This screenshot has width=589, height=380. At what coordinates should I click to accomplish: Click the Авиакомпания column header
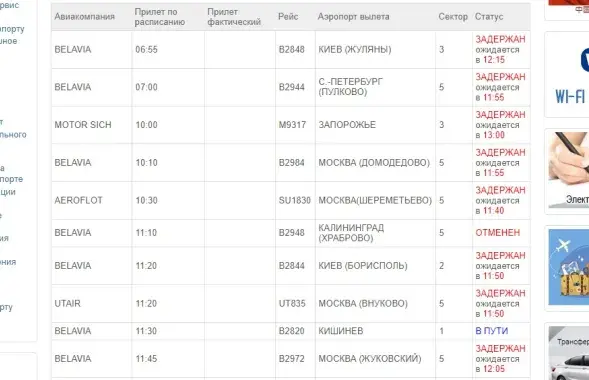point(85,17)
